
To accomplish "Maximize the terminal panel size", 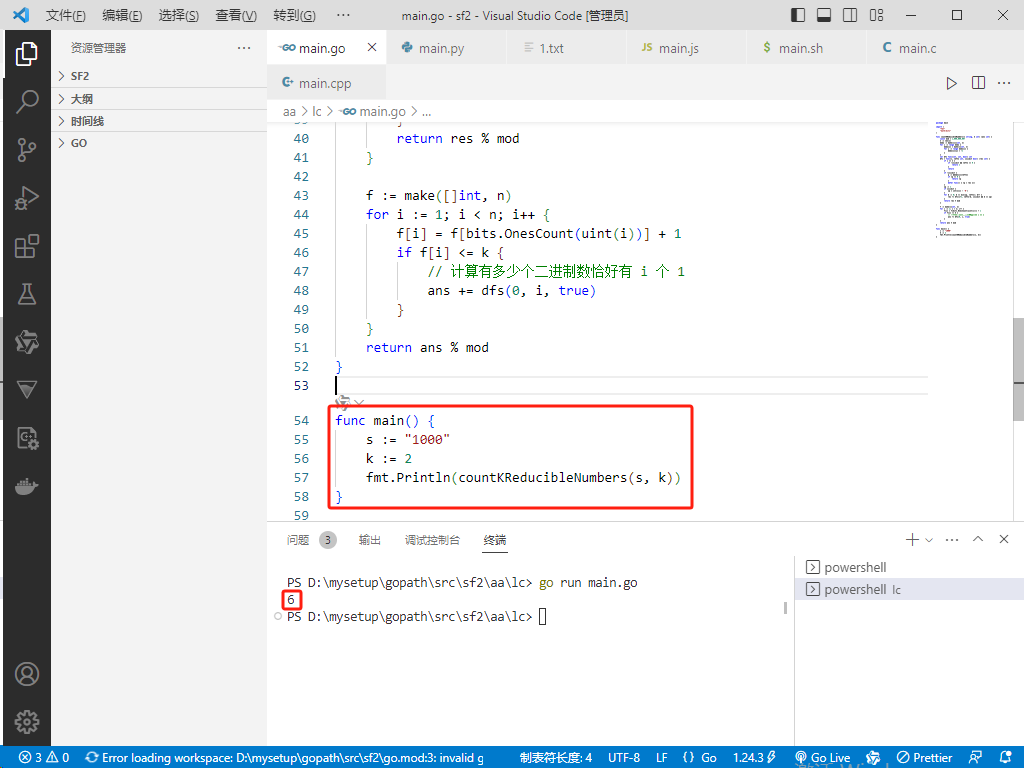I will click(978, 539).
